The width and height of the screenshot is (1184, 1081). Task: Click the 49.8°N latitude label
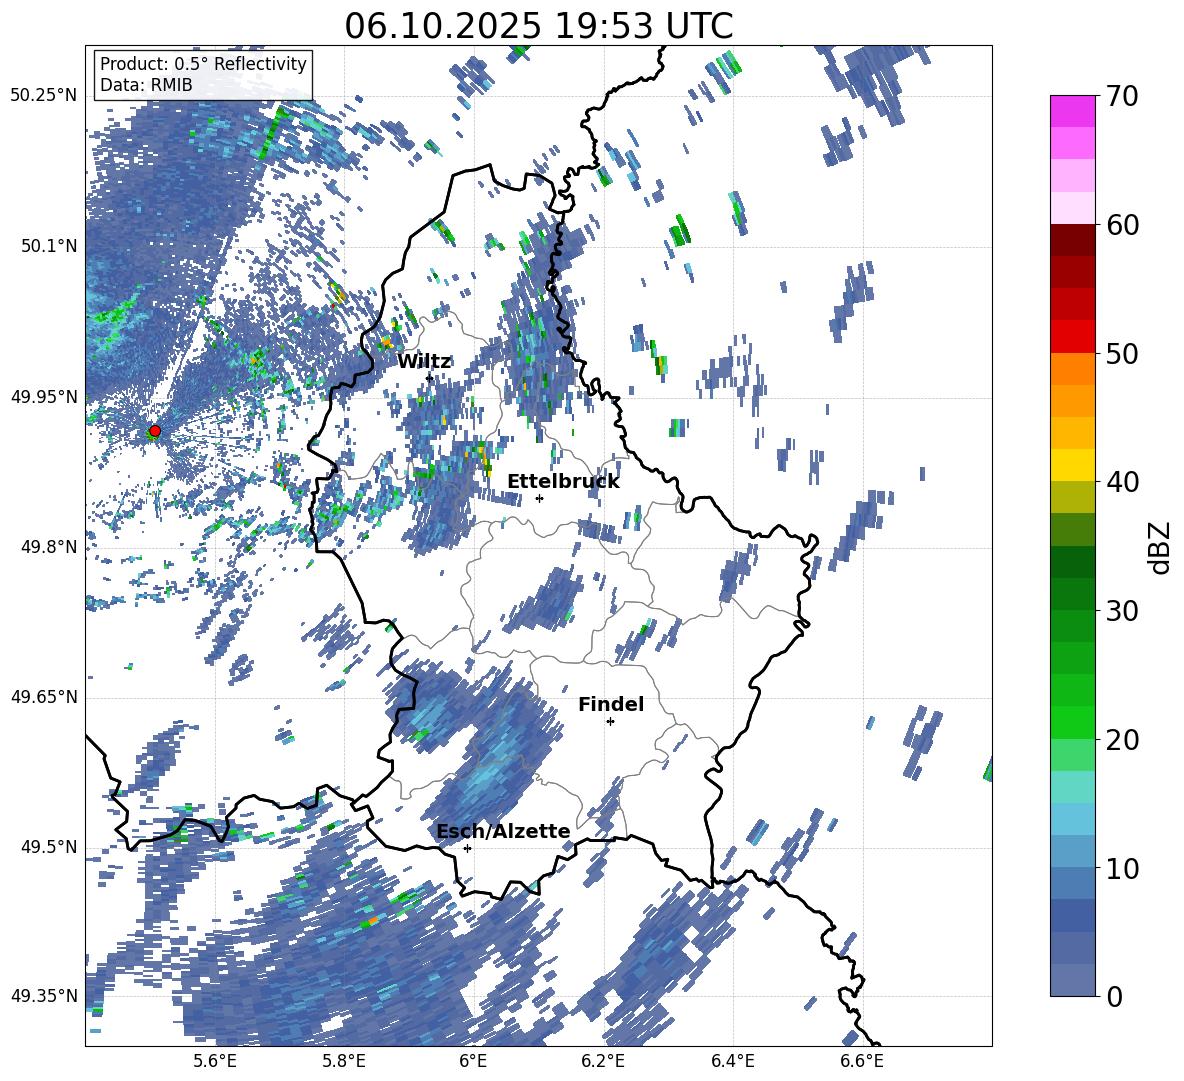pyautogui.click(x=48, y=547)
